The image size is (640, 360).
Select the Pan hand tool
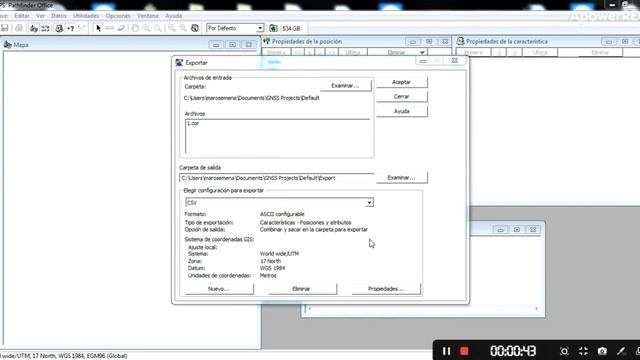[x=135, y=28]
